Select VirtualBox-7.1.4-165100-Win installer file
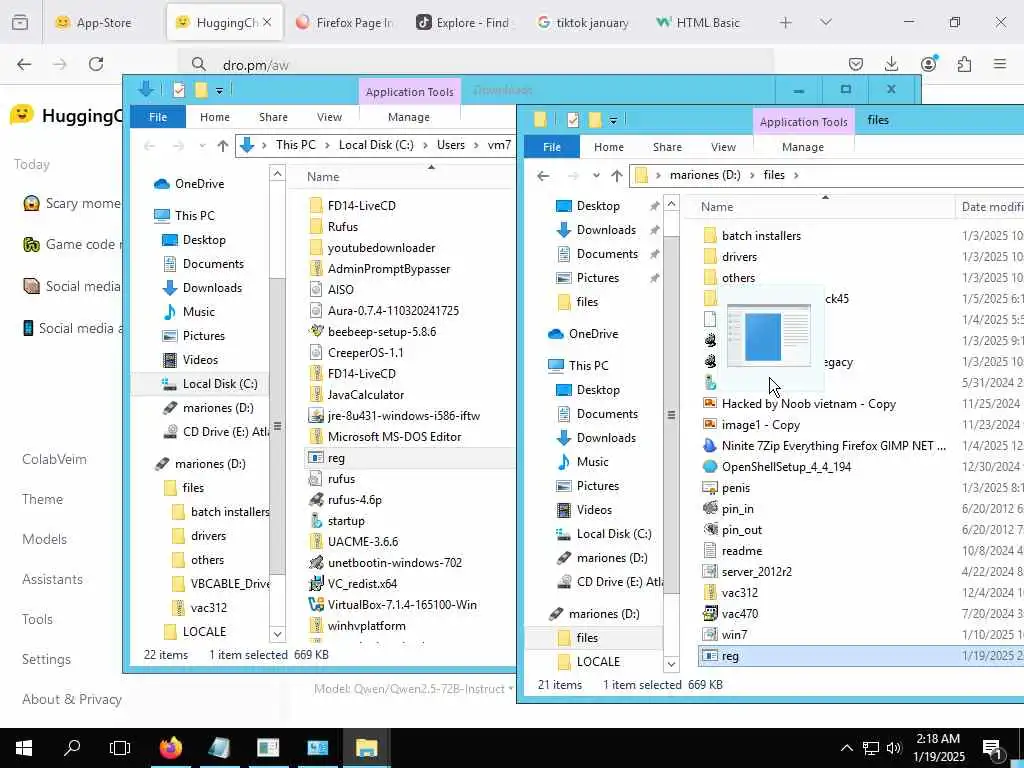Screen dimensions: 1024x768 (x=402, y=605)
